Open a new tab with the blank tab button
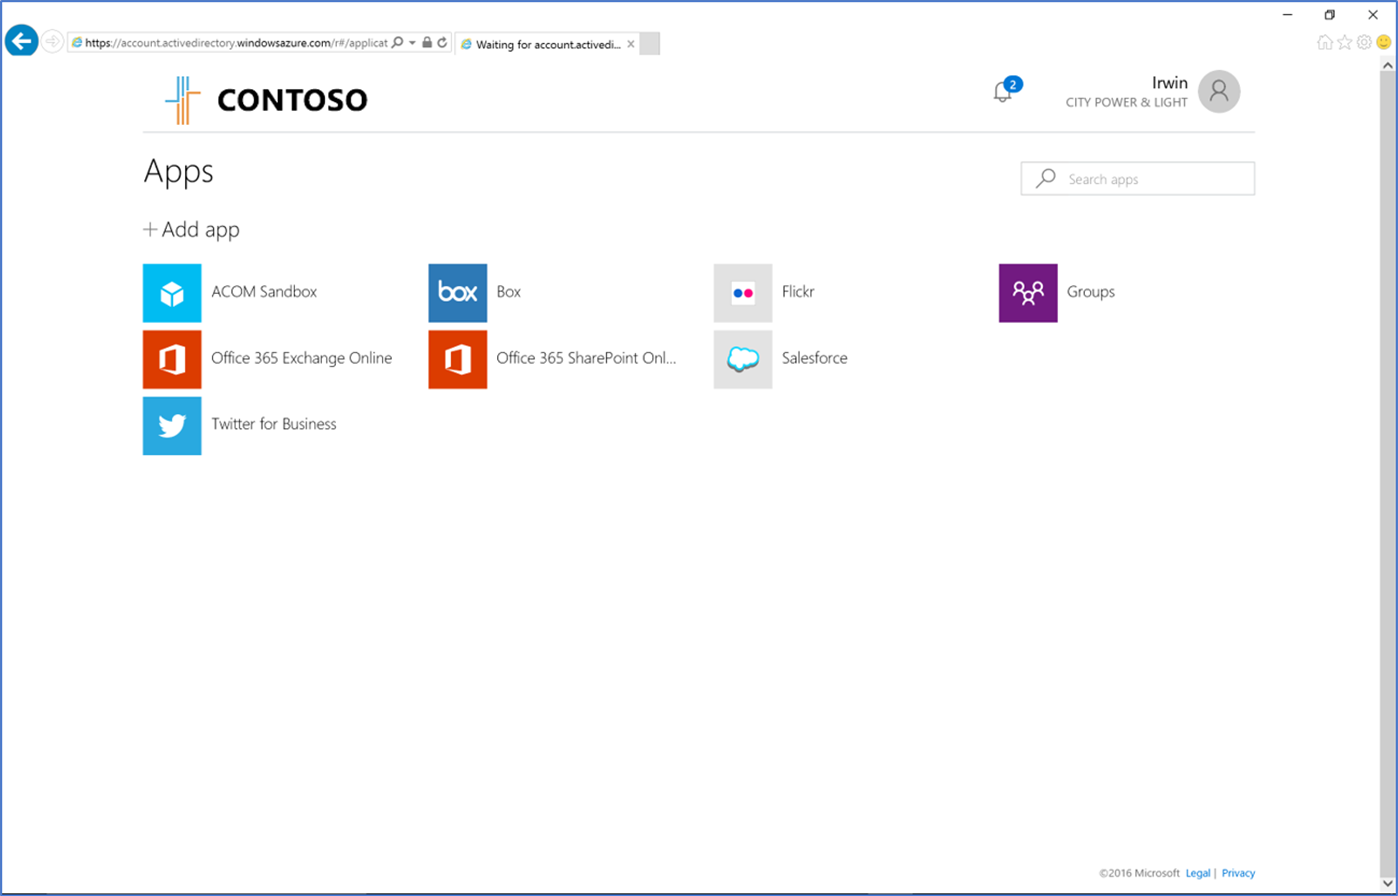Viewport: 1398px width, 896px height. pyautogui.click(x=649, y=44)
